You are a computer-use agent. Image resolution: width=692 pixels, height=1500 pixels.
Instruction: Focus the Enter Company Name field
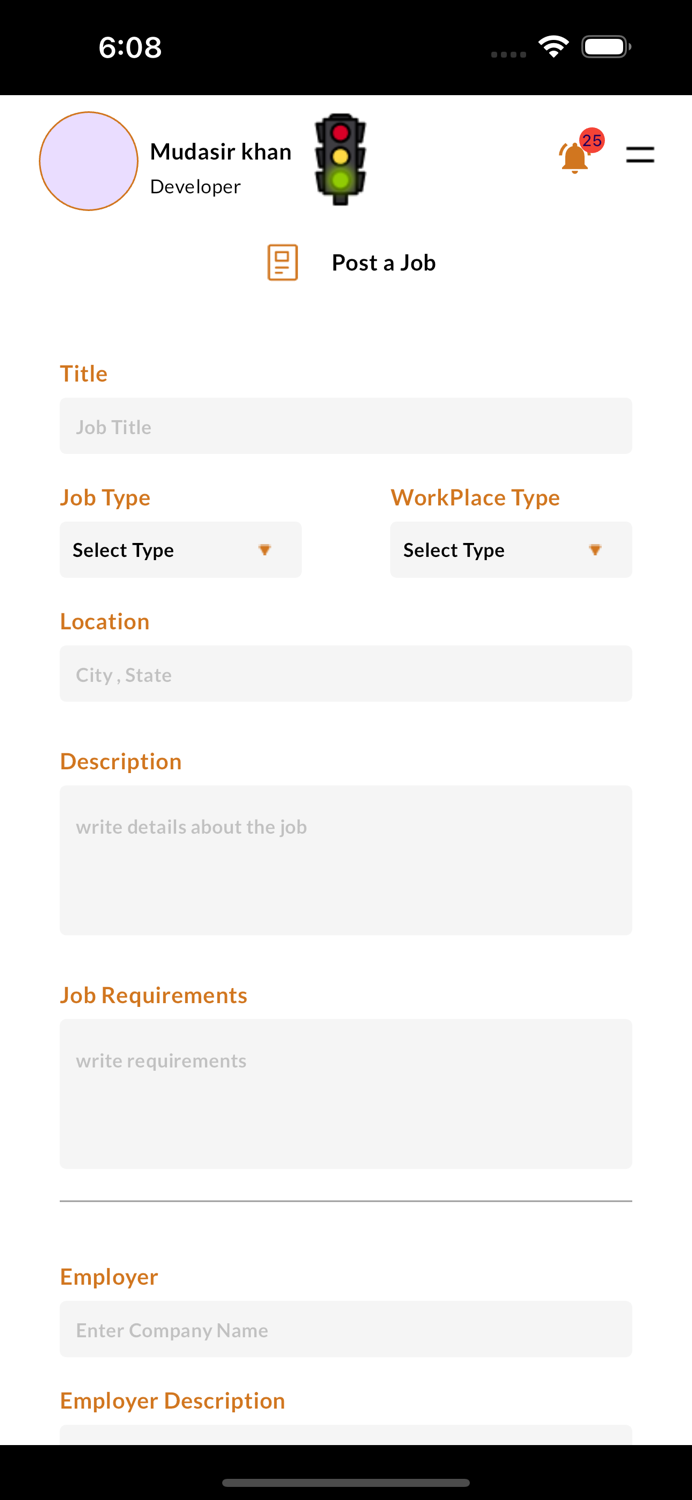(x=346, y=1329)
